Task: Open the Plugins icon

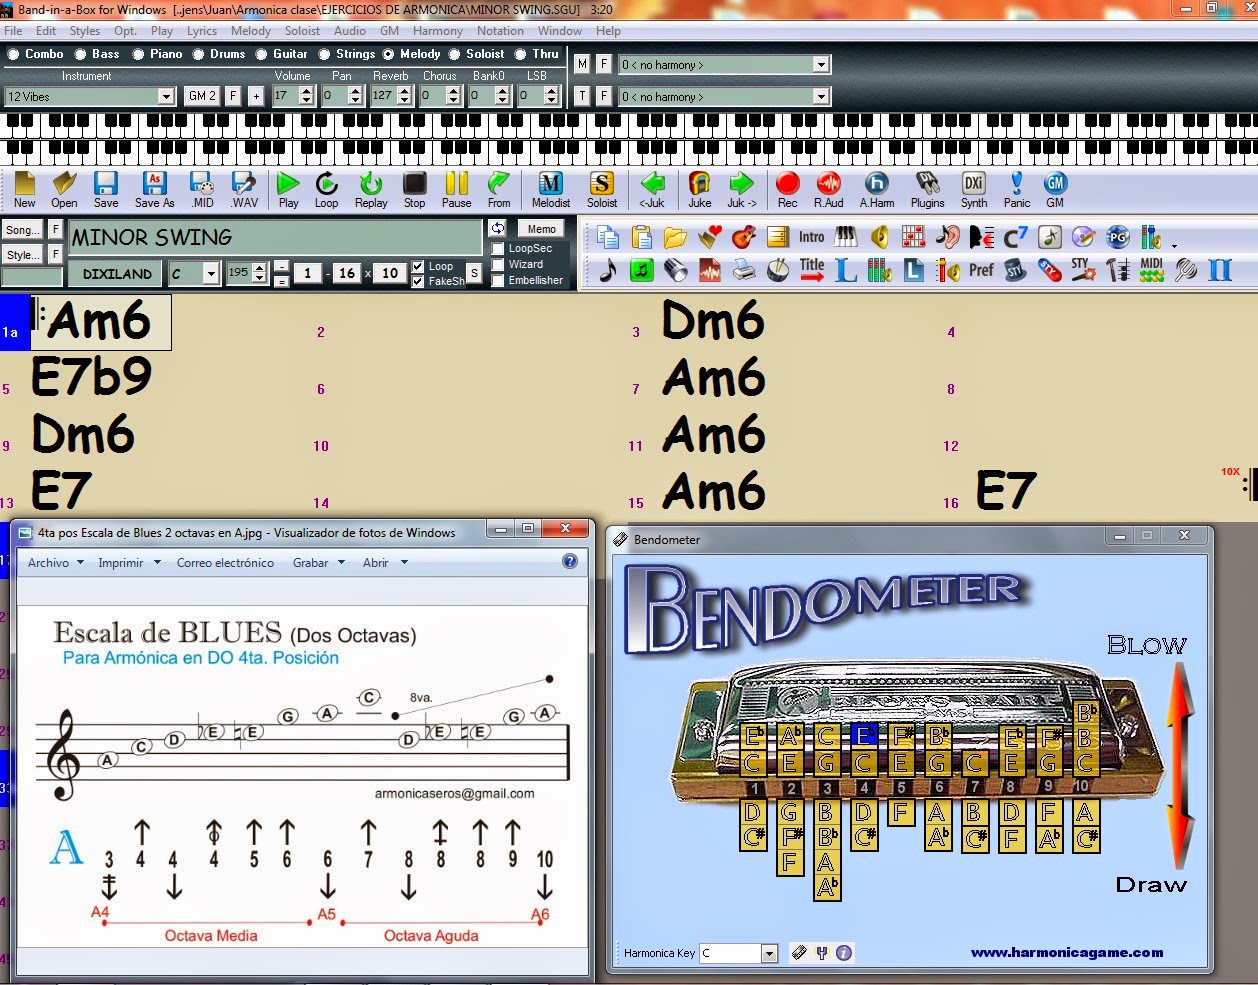Action: click(x=927, y=189)
